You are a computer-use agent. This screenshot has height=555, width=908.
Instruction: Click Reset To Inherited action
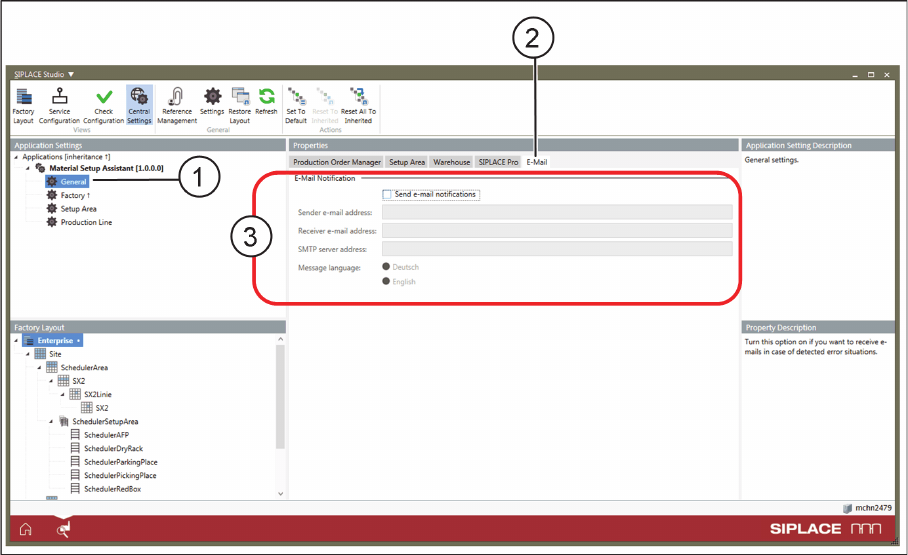(x=325, y=105)
